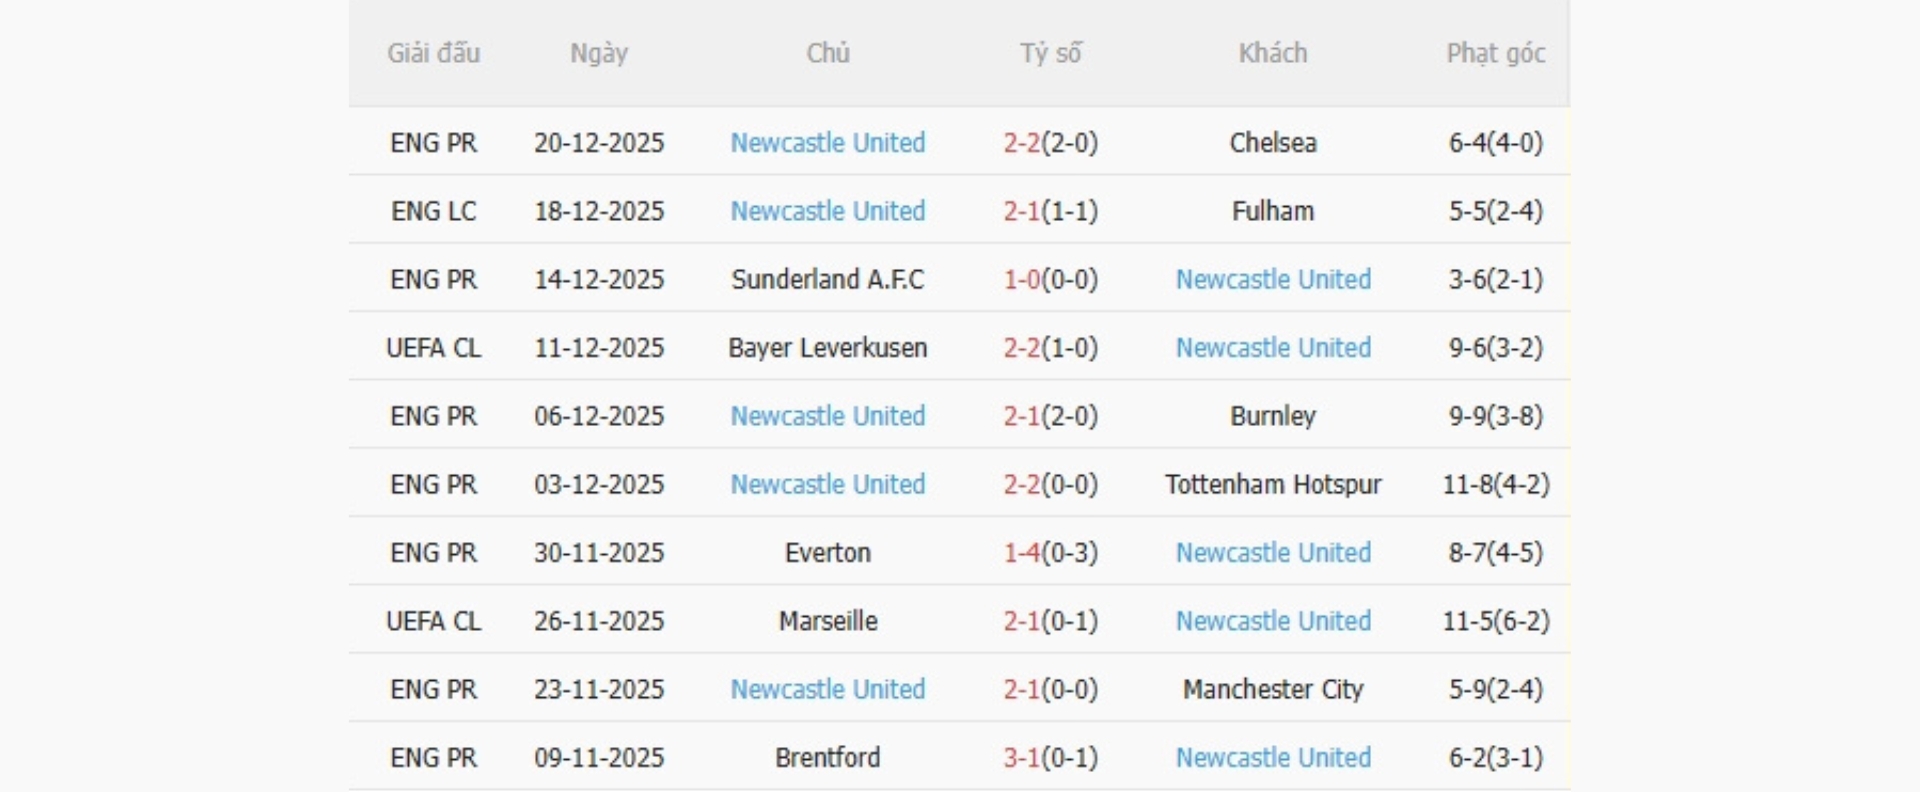Select Newcastle United link in the Everton fixture
This screenshot has height=792, width=1920.
point(1272,552)
